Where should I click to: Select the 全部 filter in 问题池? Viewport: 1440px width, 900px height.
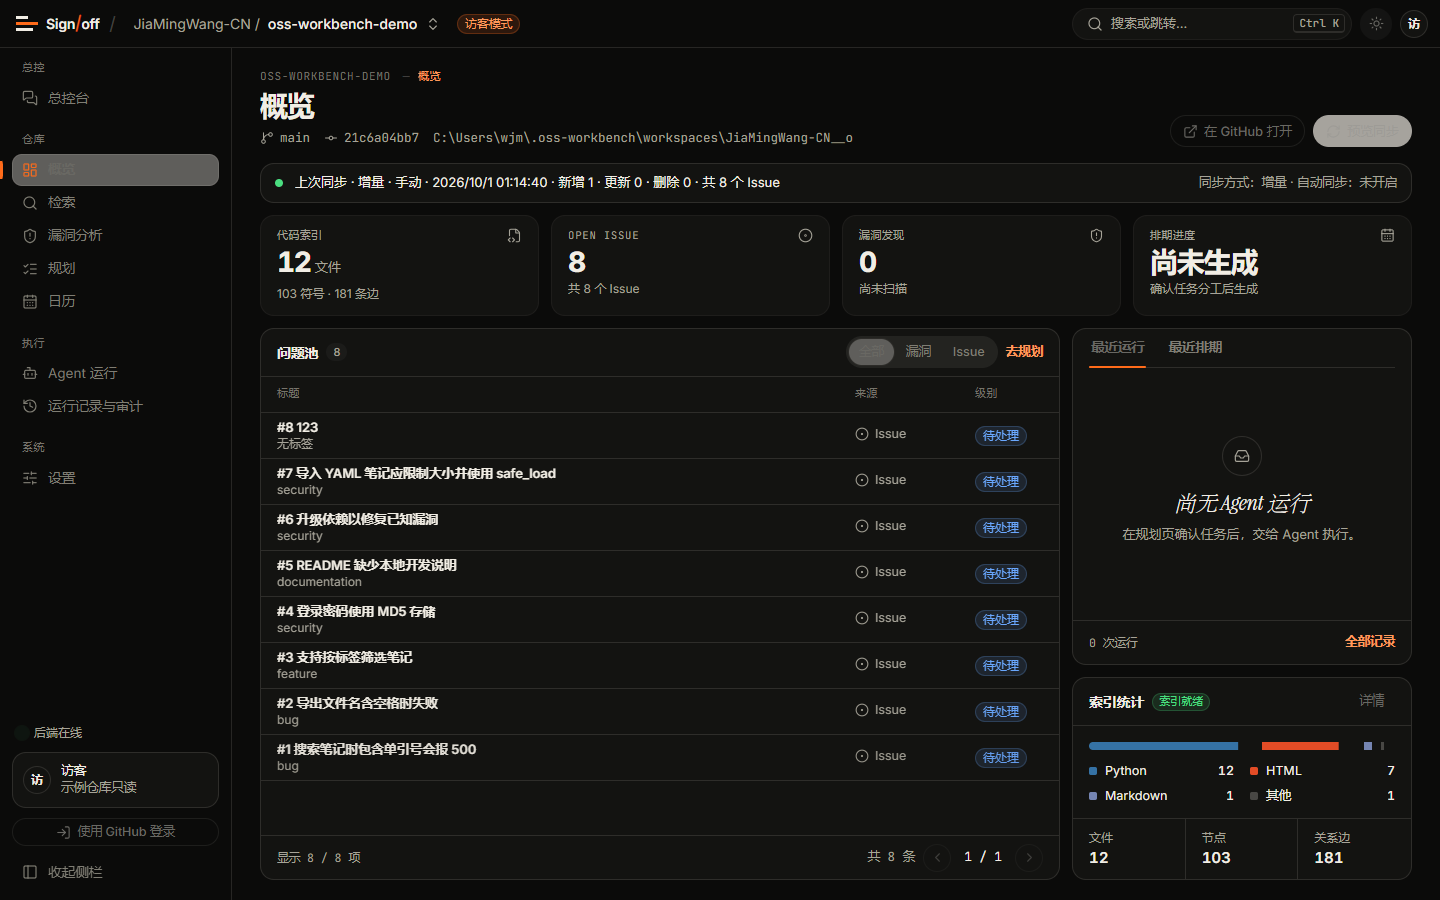(x=872, y=352)
